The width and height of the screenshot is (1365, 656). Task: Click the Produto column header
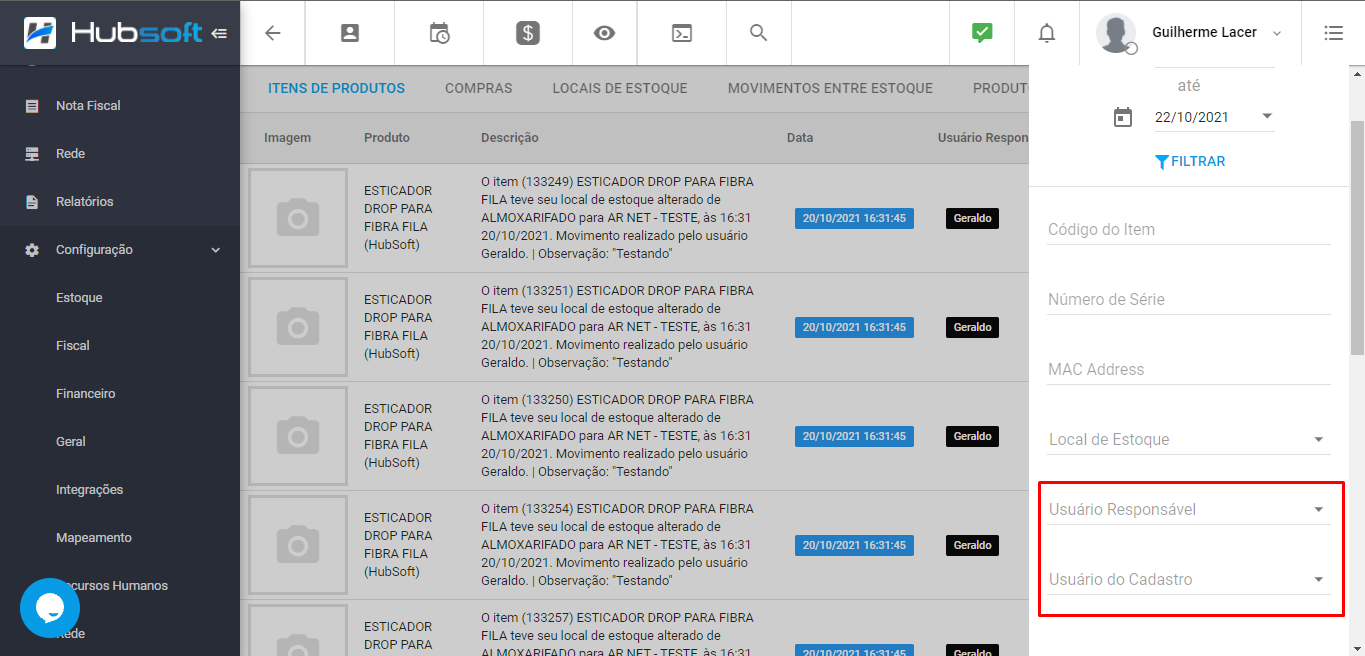point(387,138)
